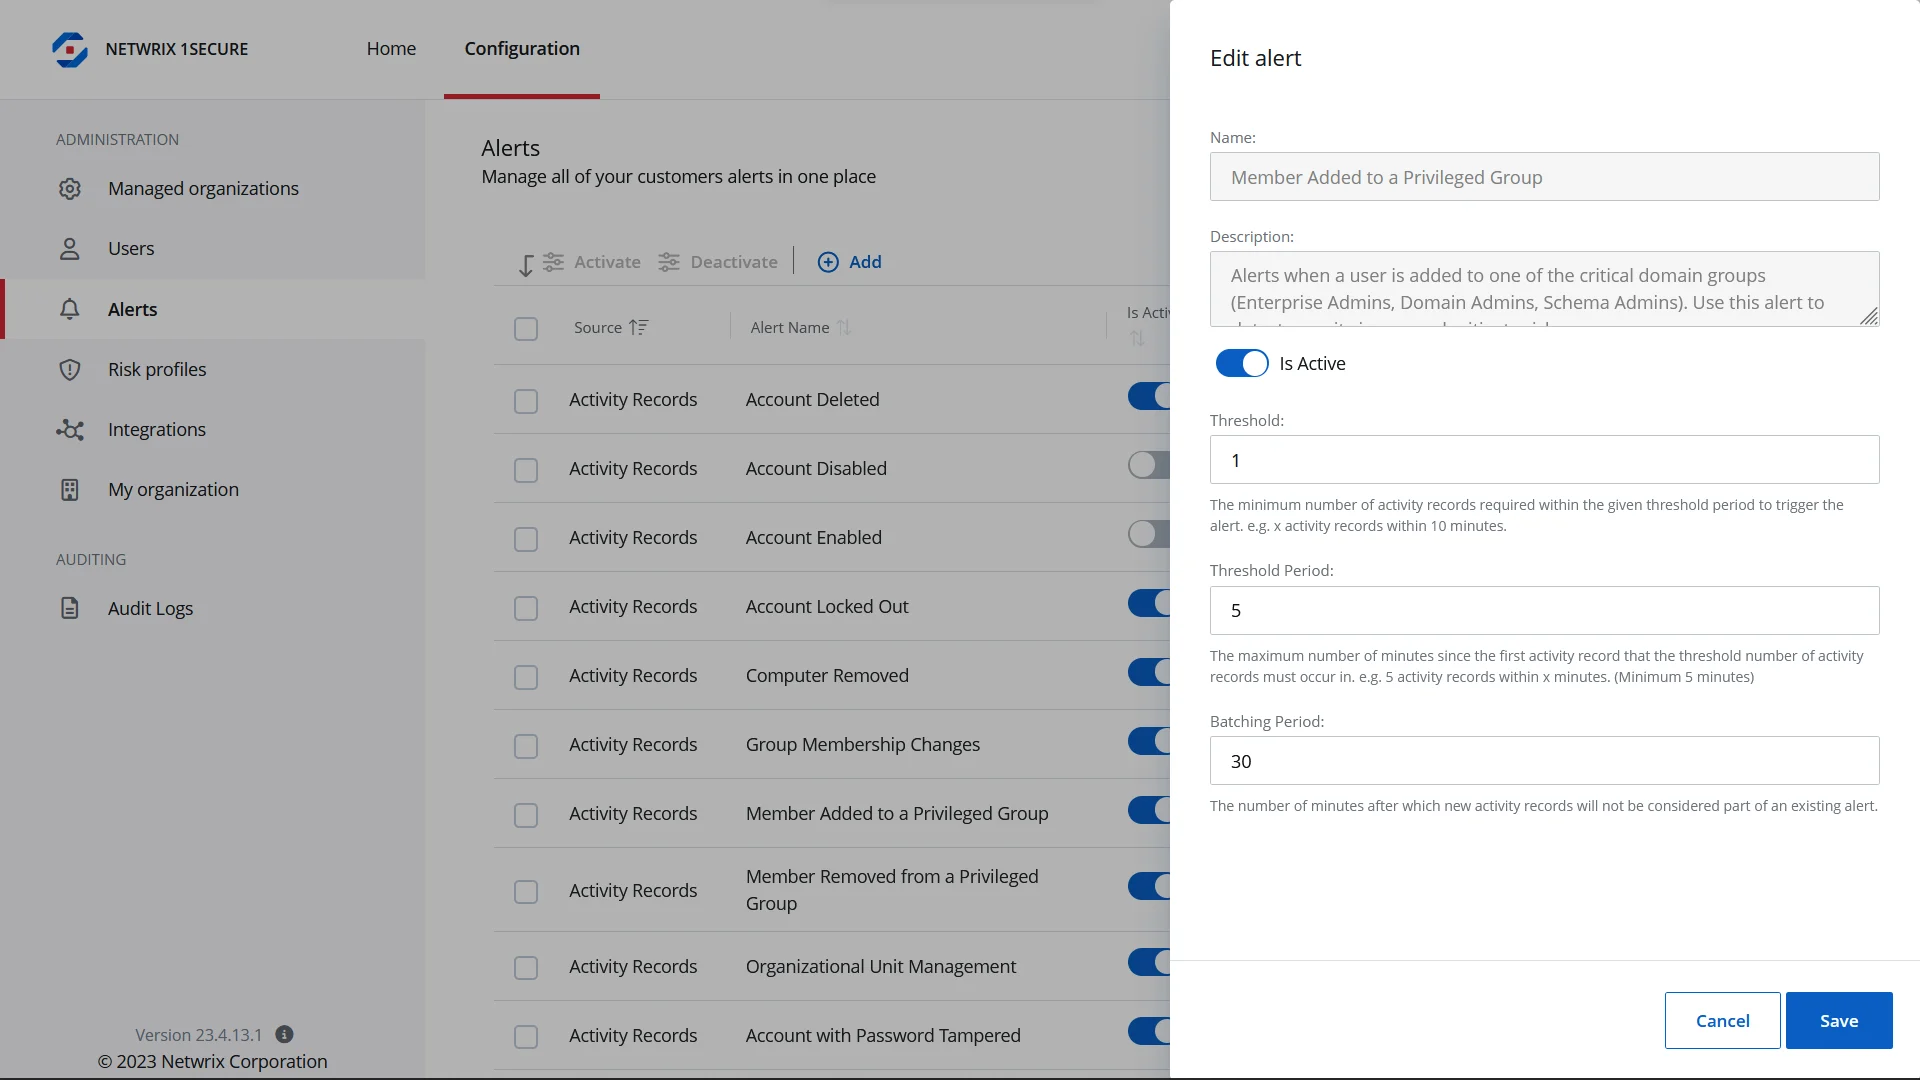Check the Account Deleted row checkbox

526,401
